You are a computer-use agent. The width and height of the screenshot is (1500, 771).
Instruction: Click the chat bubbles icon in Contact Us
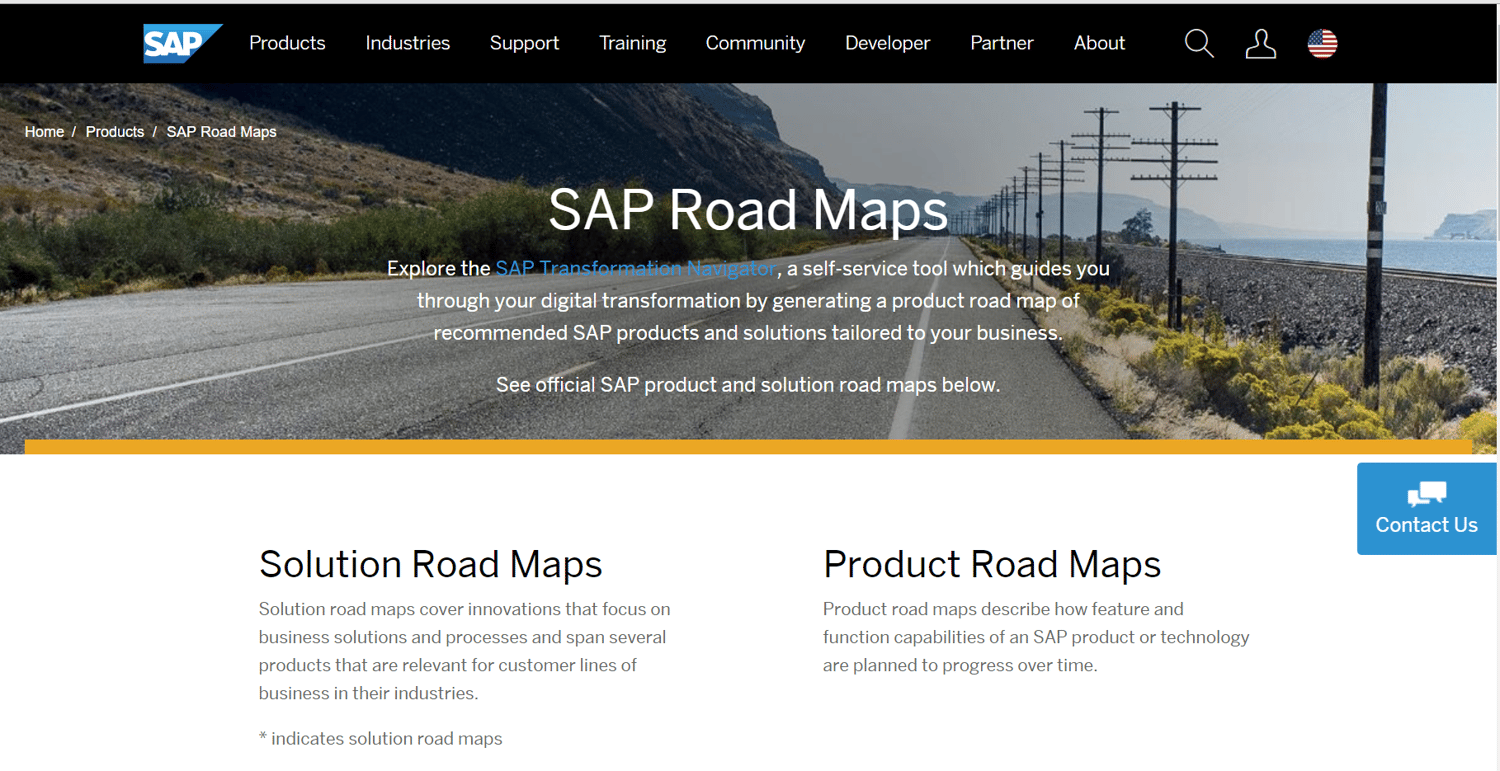pyautogui.click(x=1427, y=493)
